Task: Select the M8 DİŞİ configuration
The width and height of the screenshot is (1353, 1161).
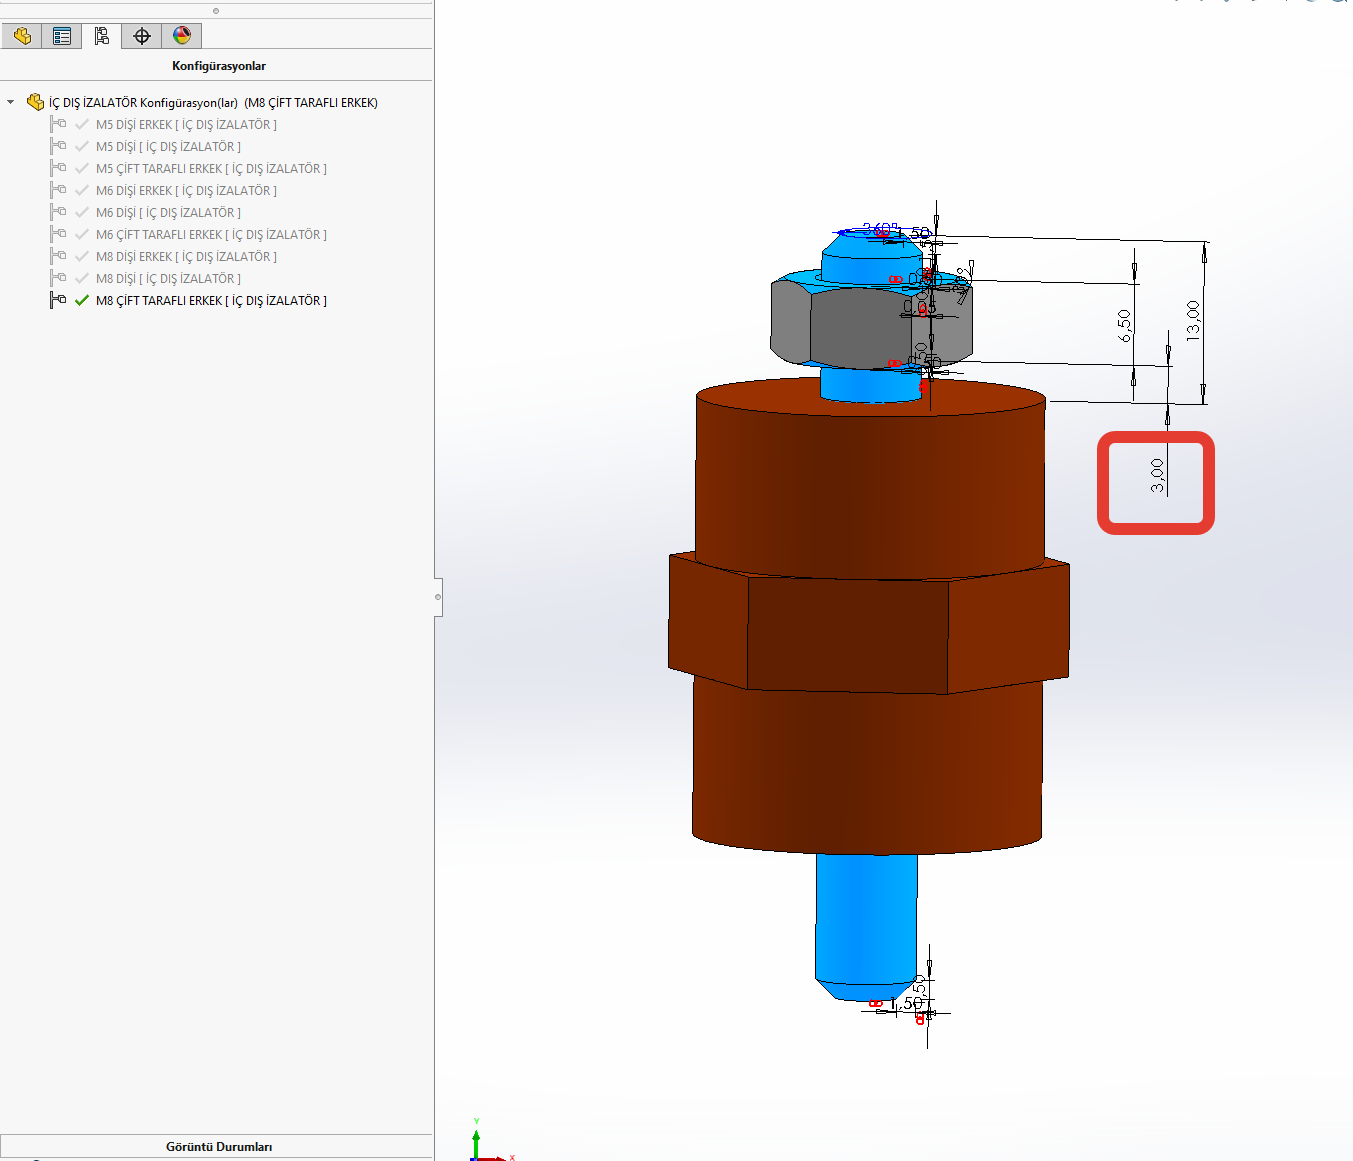Action: point(168,278)
